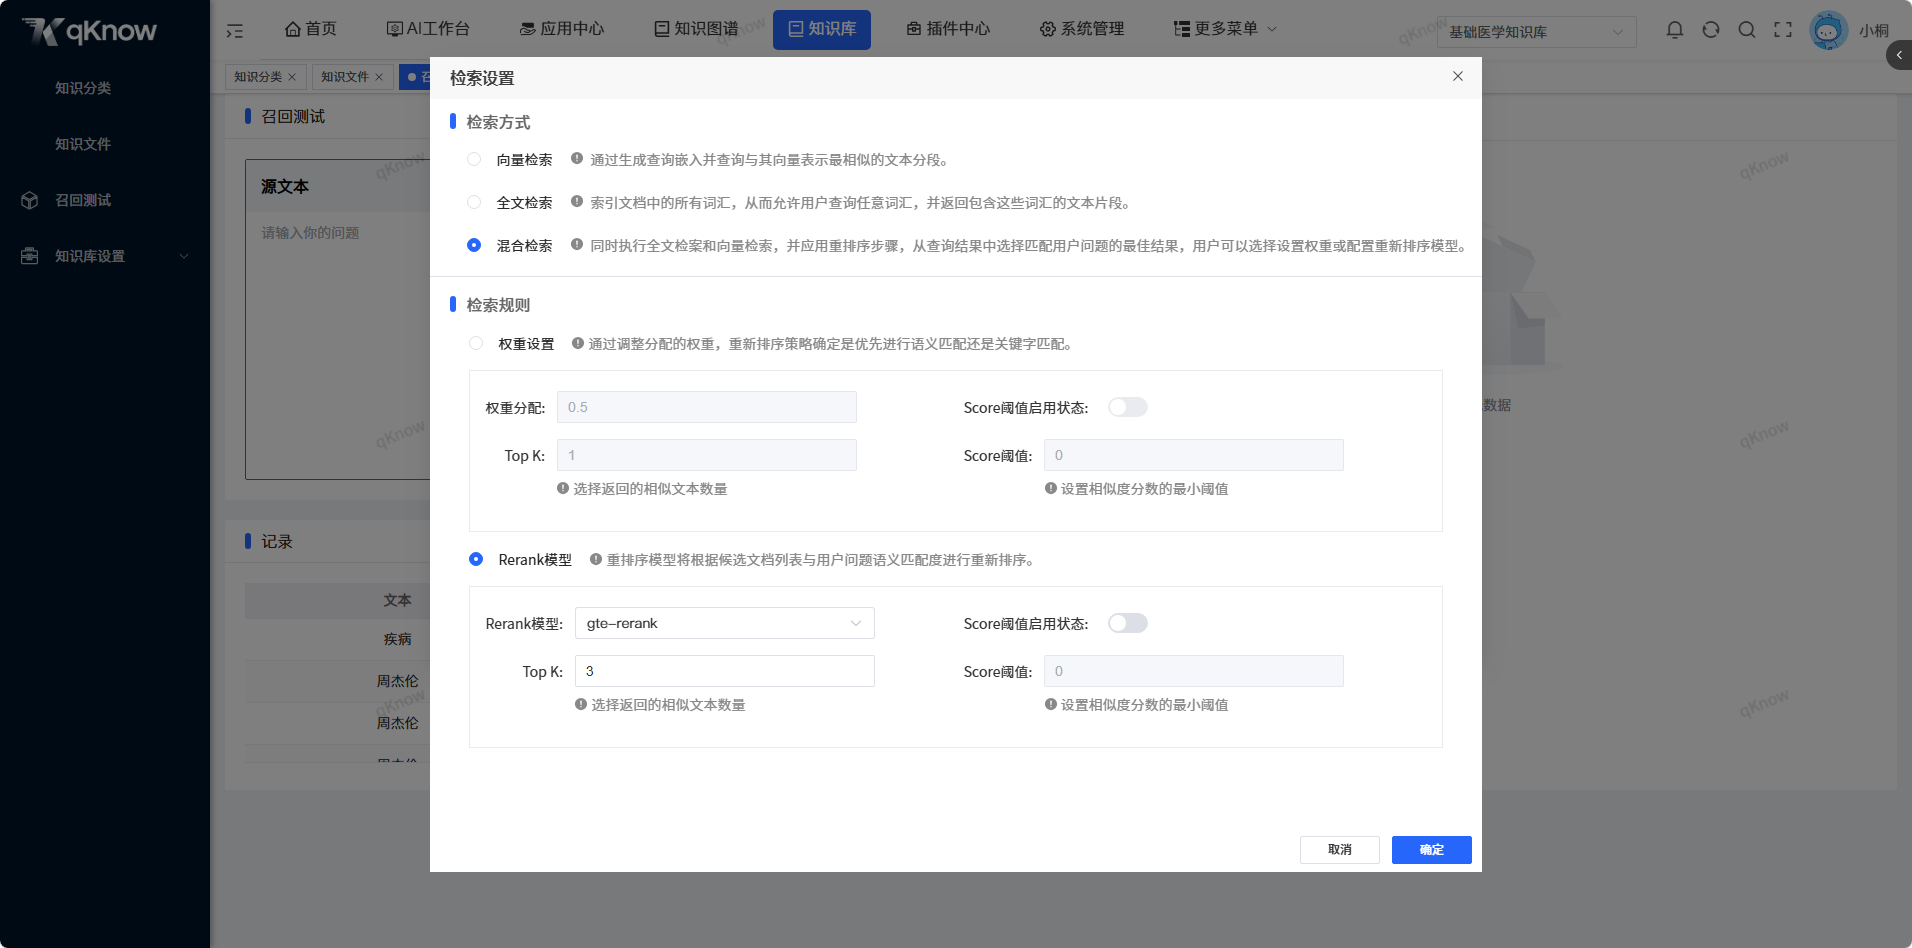Click the 召回测试 sidebar cube icon
1912x948 pixels.
coord(30,200)
